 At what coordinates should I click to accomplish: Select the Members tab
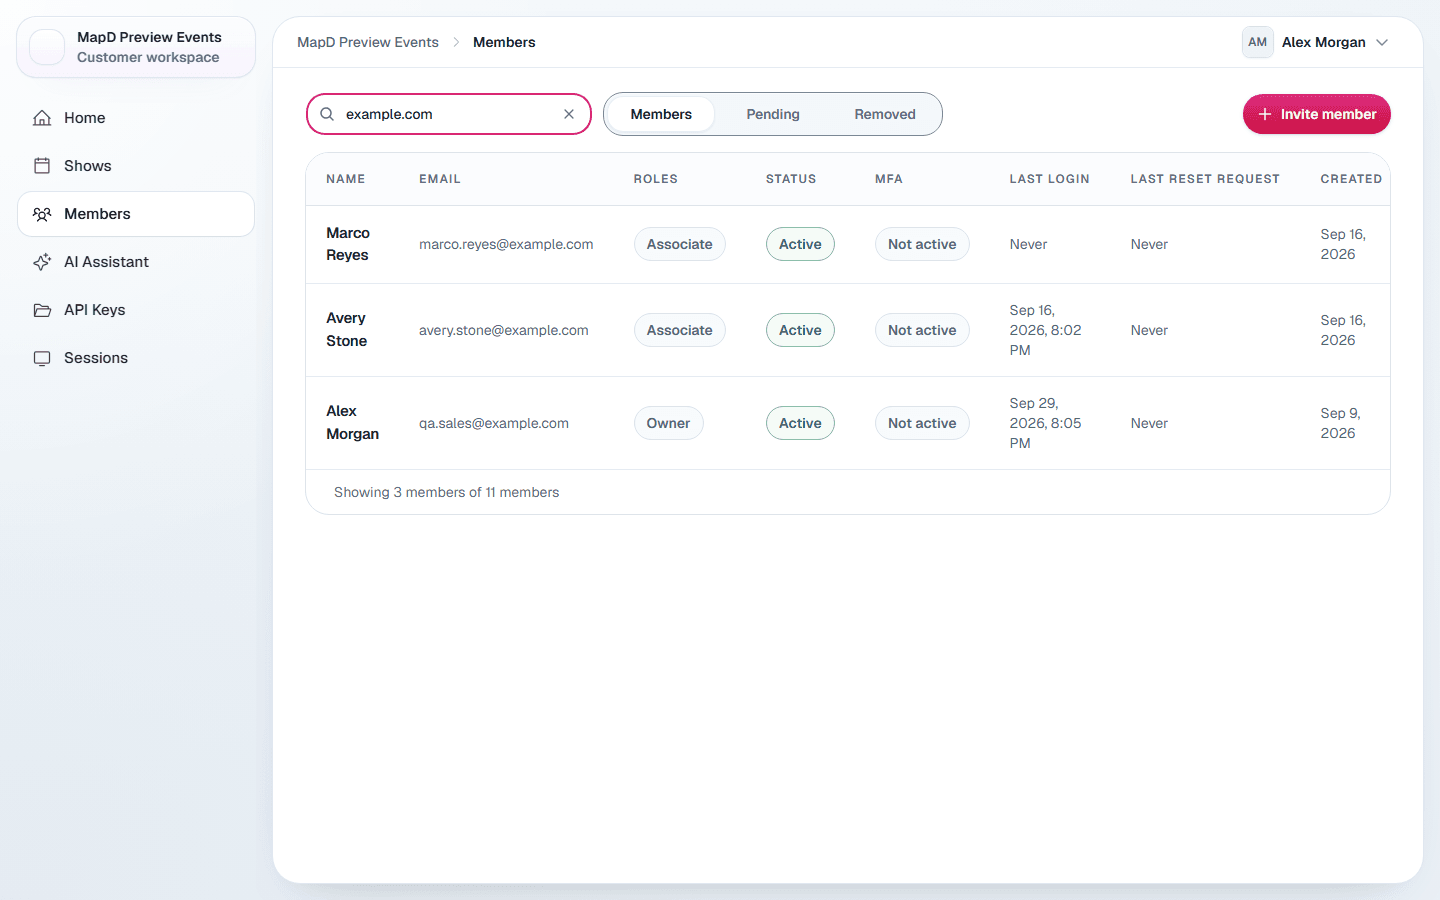pyautogui.click(x=661, y=114)
